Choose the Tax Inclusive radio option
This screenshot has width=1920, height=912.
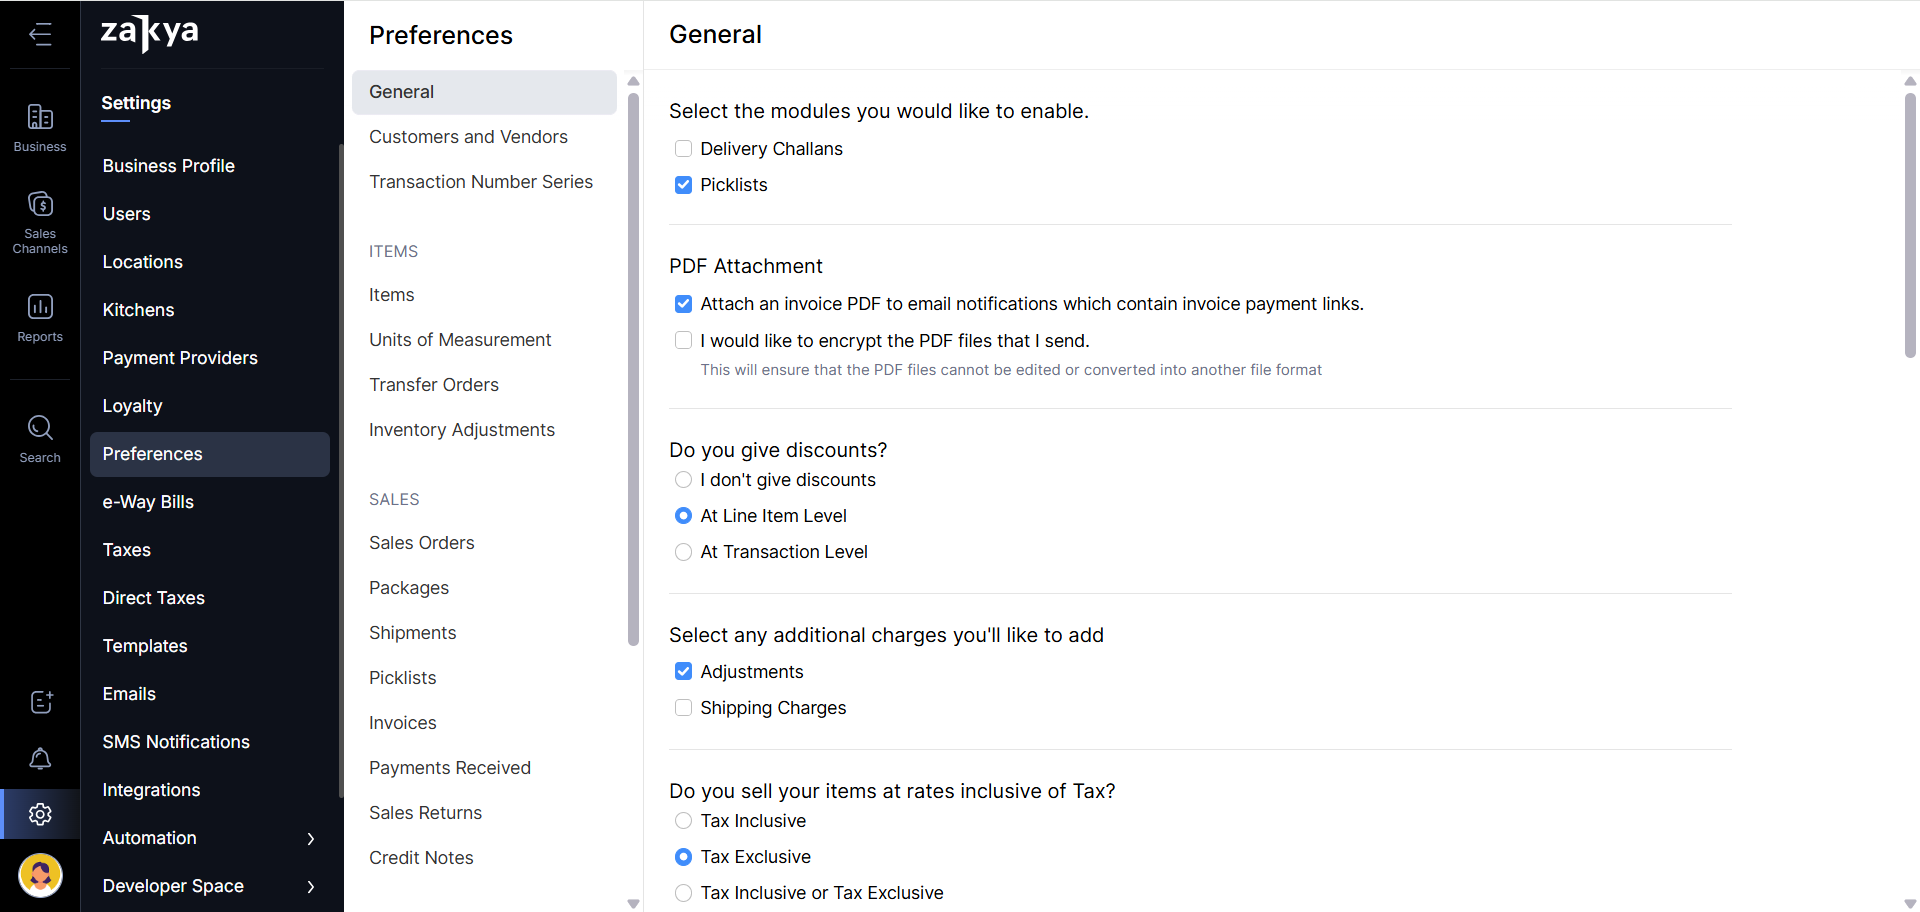[684, 821]
